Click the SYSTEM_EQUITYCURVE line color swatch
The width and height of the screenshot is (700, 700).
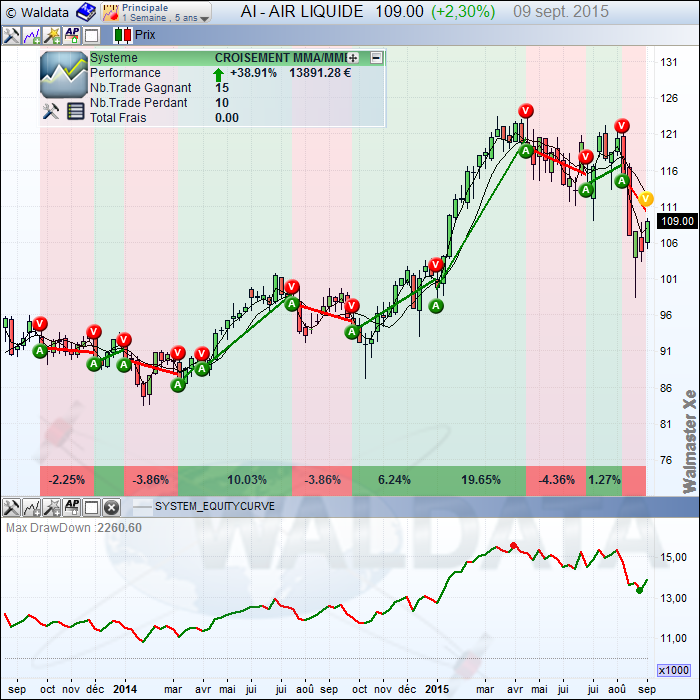coord(142,507)
